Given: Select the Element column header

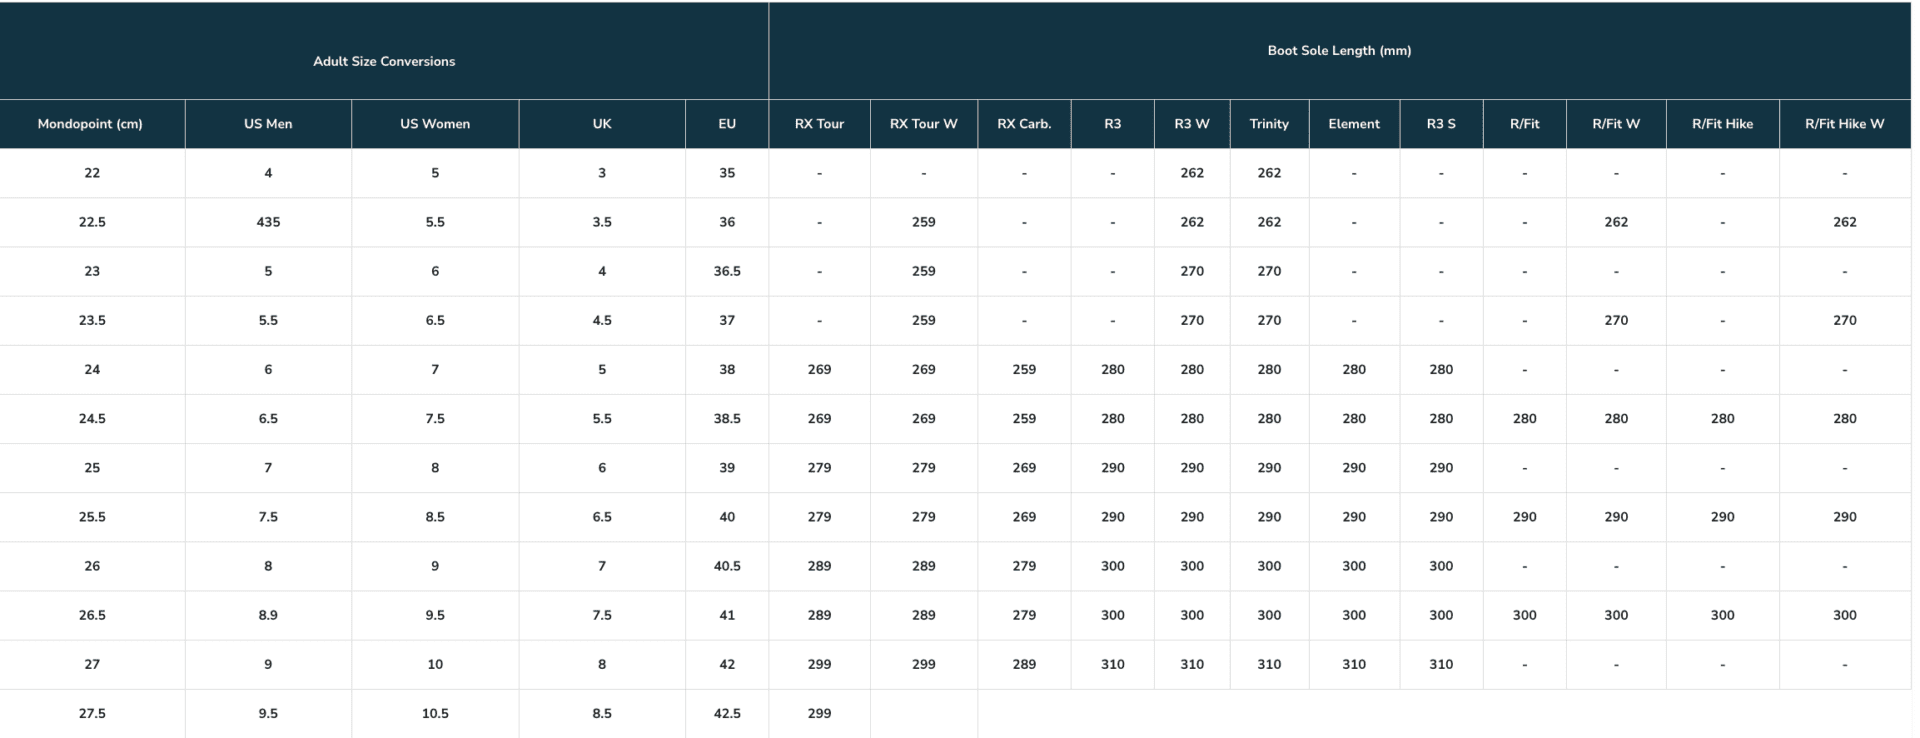Looking at the screenshot, I should tap(1354, 124).
